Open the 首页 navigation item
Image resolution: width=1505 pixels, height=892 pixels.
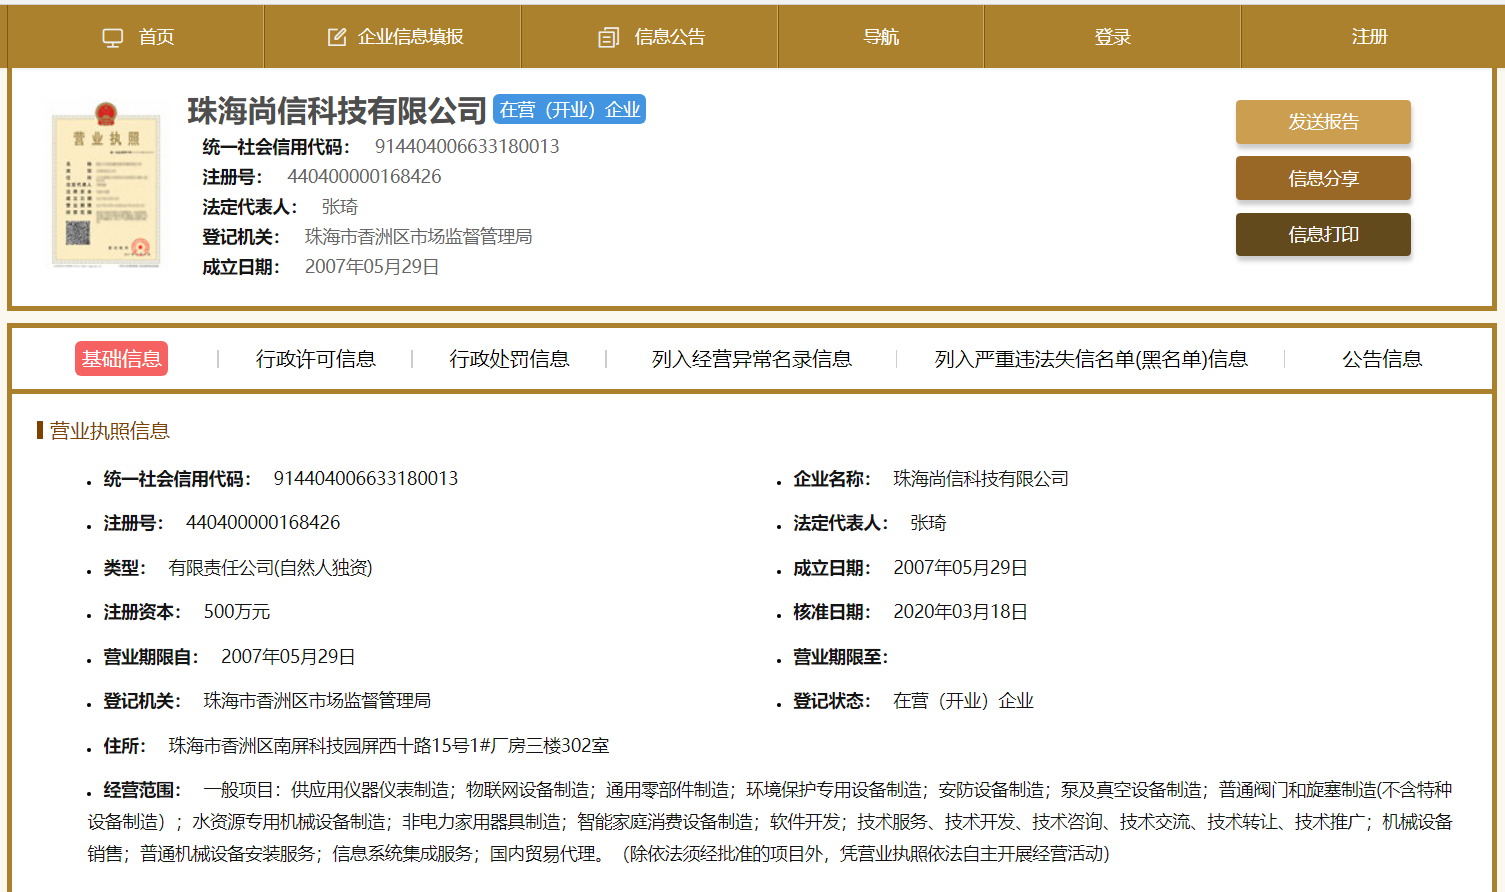[x=136, y=37]
